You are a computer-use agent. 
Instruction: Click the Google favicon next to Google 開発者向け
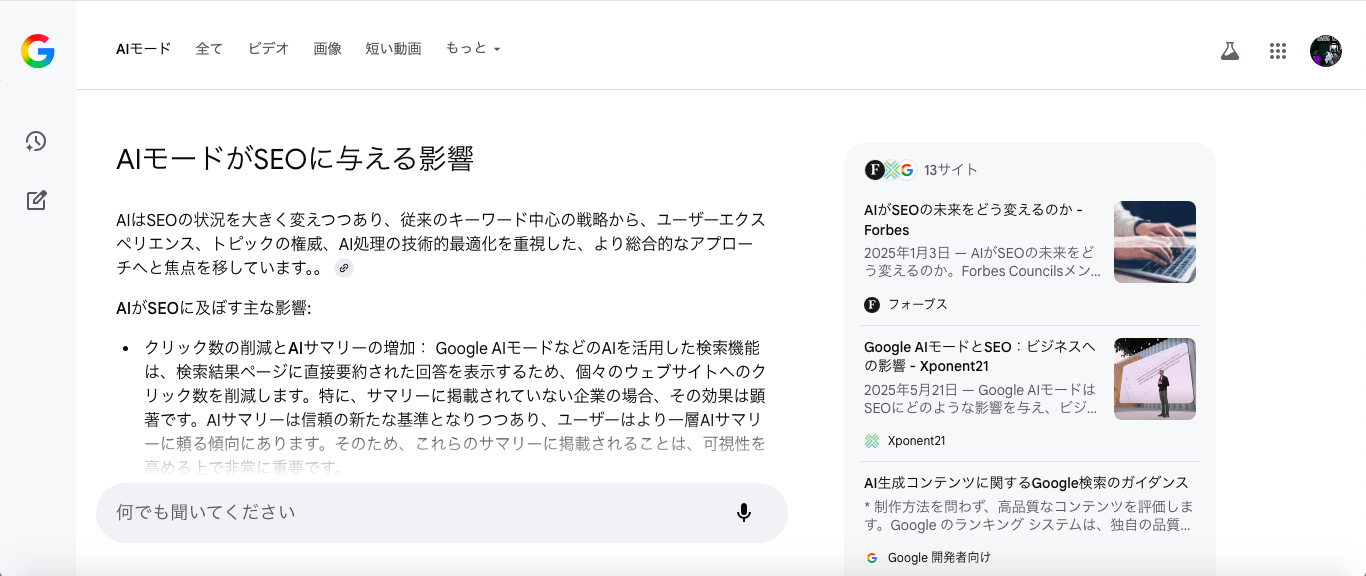pos(872,558)
